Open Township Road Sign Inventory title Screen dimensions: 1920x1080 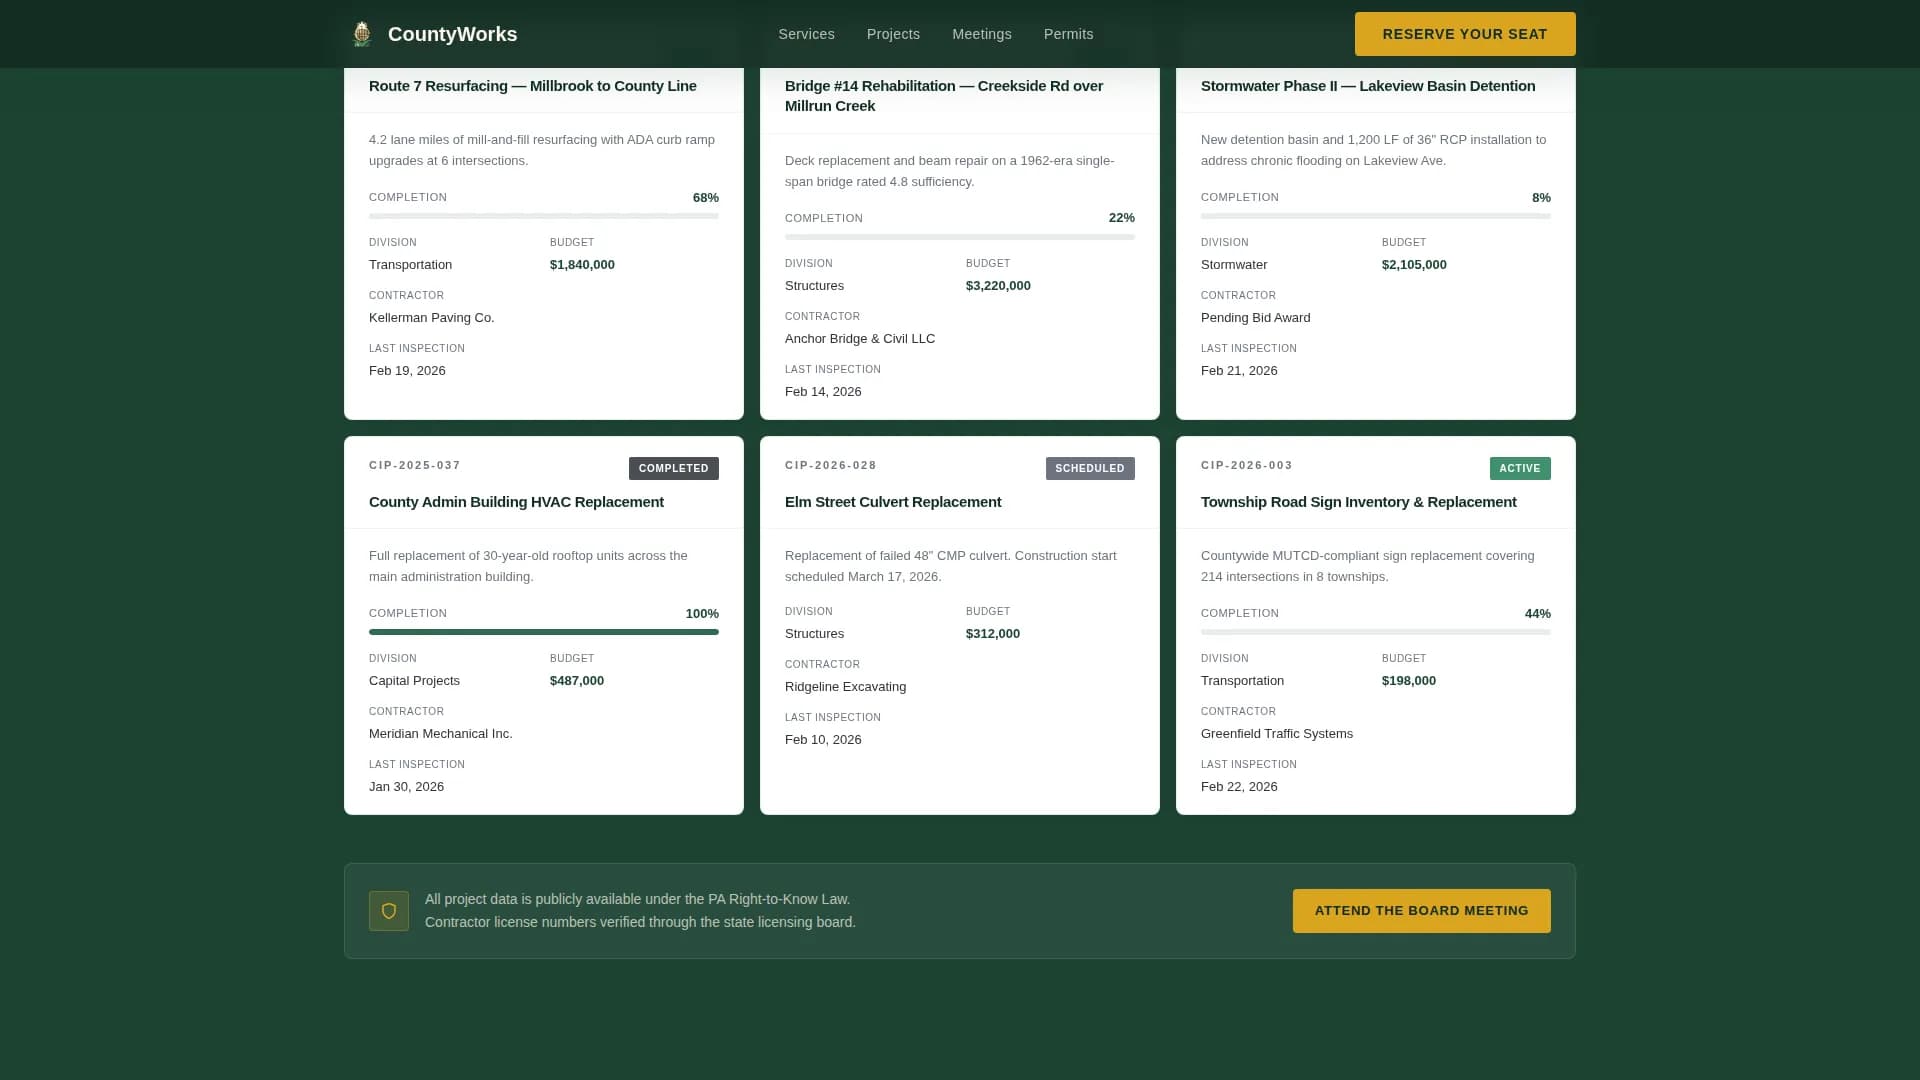[x=1359, y=502]
